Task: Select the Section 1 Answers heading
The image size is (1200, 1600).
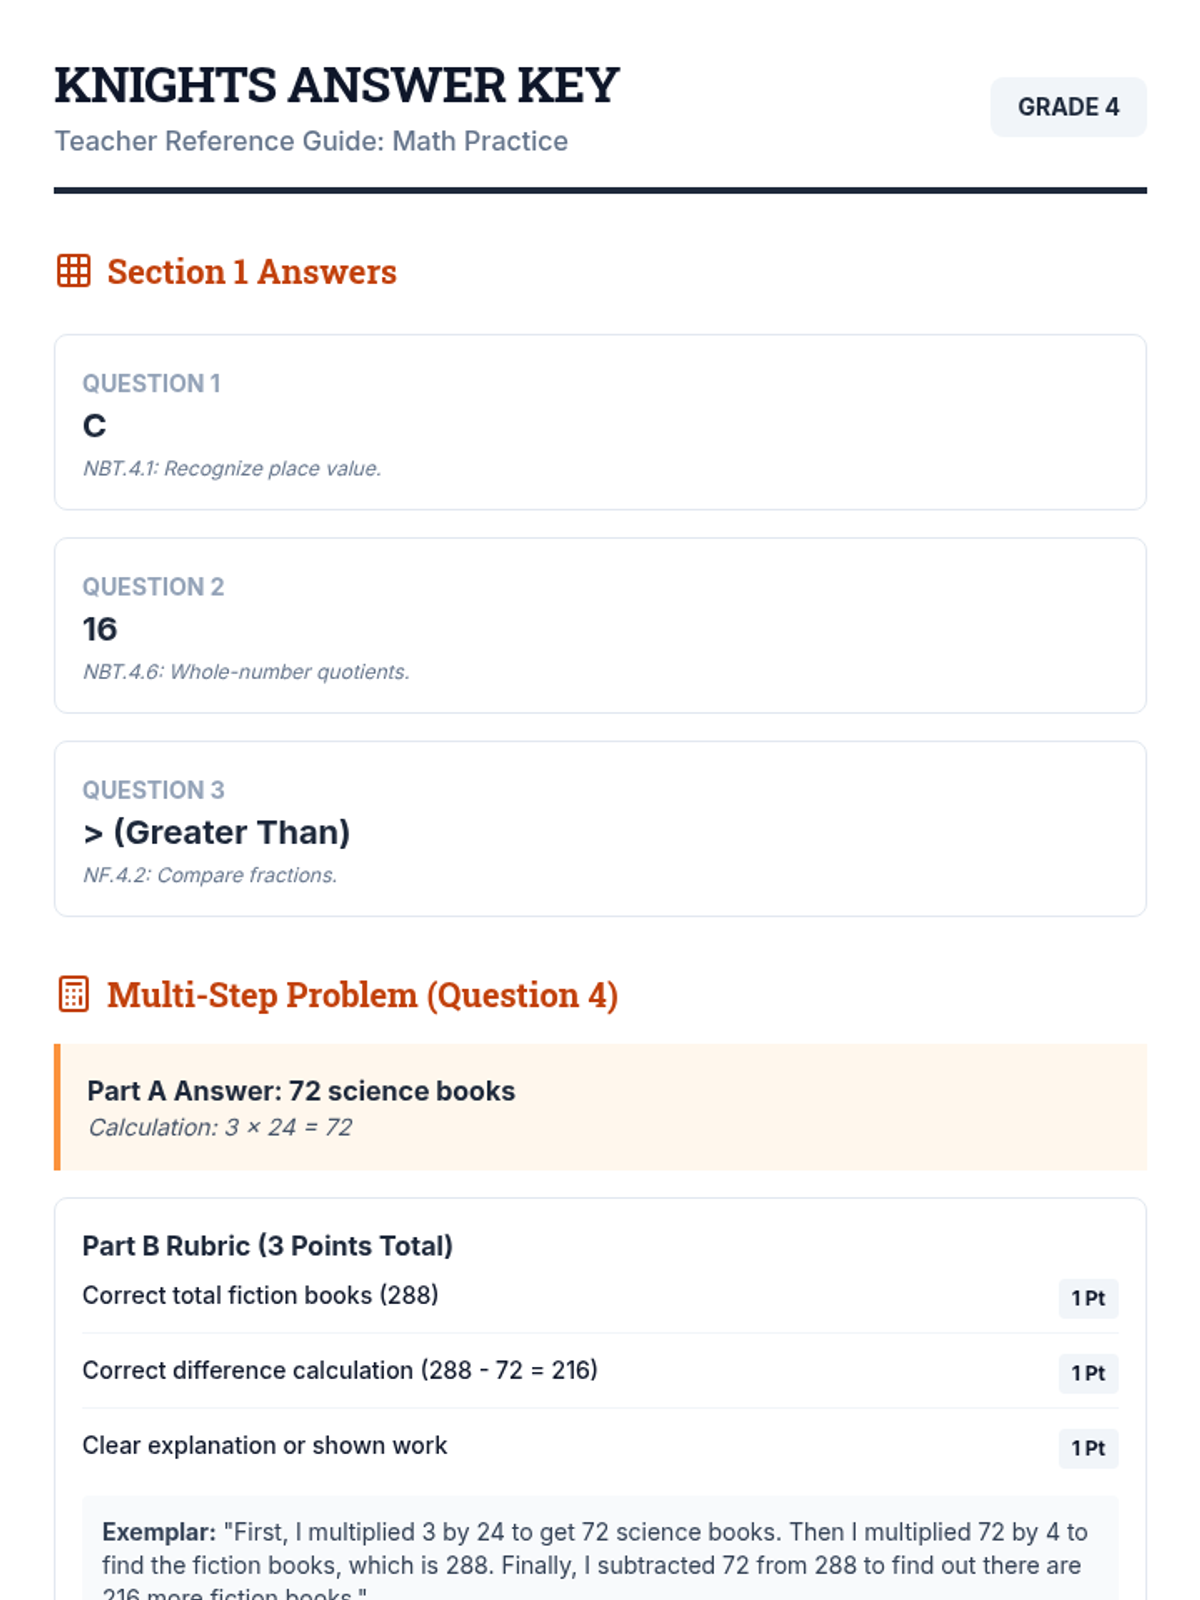Action: tap(252, 272)
